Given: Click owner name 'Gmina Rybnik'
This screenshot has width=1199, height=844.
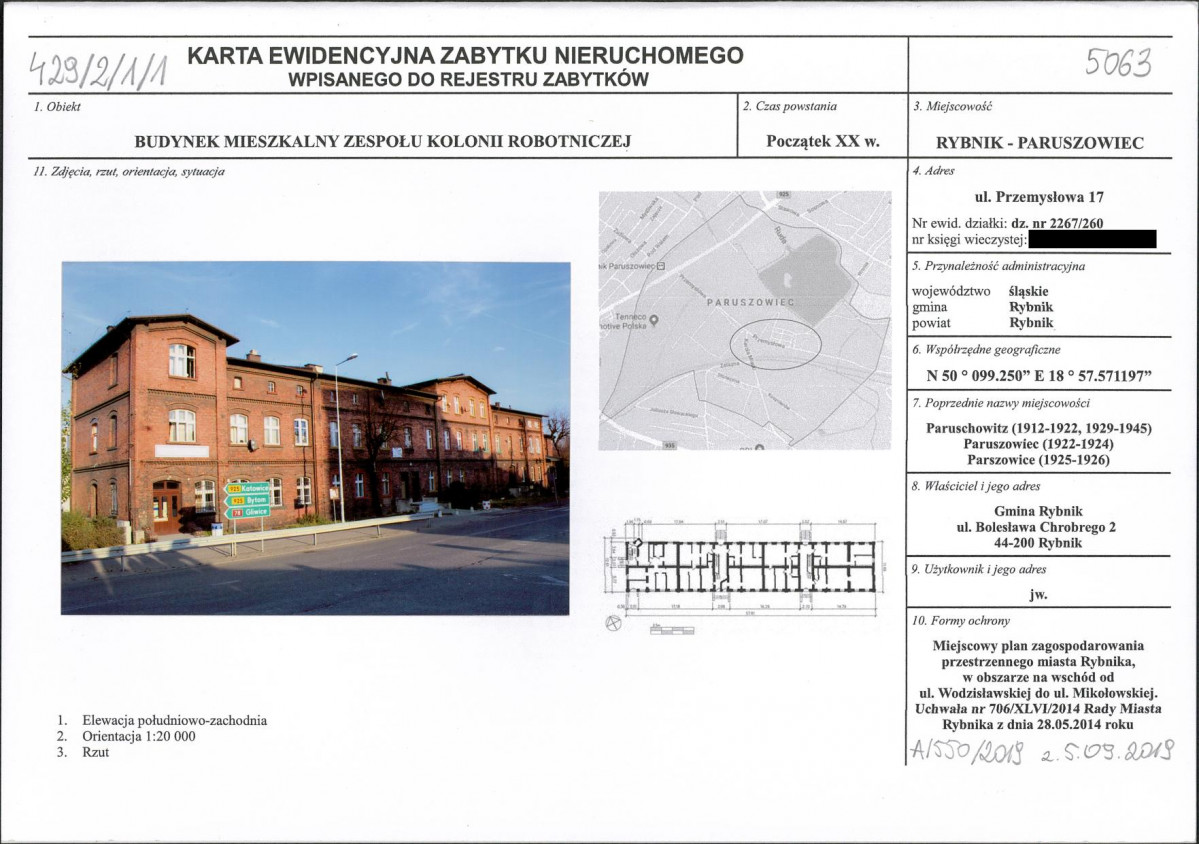Looking at the screenshot, I should (x=1038, y=511).
